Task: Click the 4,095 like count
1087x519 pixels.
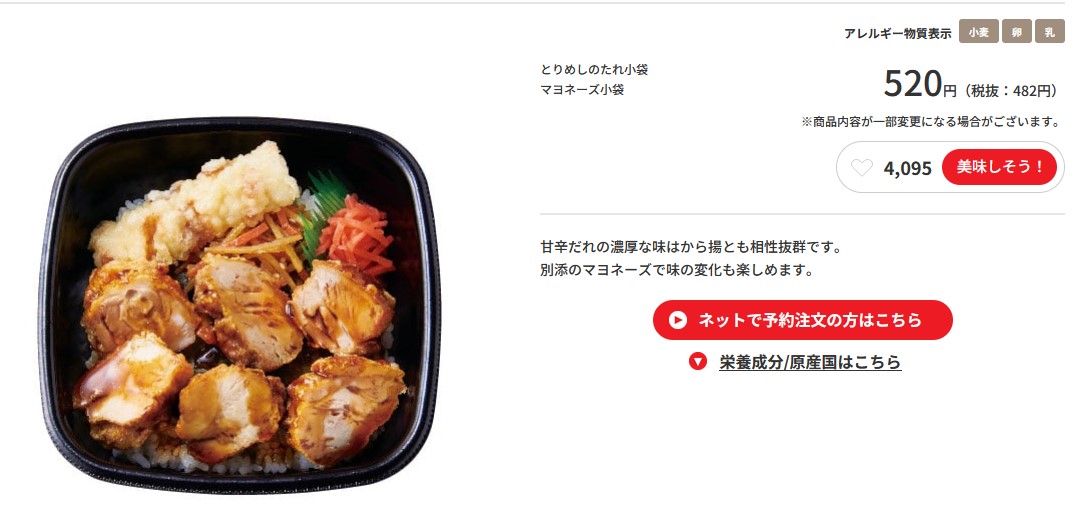Action: click(x=907, y=168)
